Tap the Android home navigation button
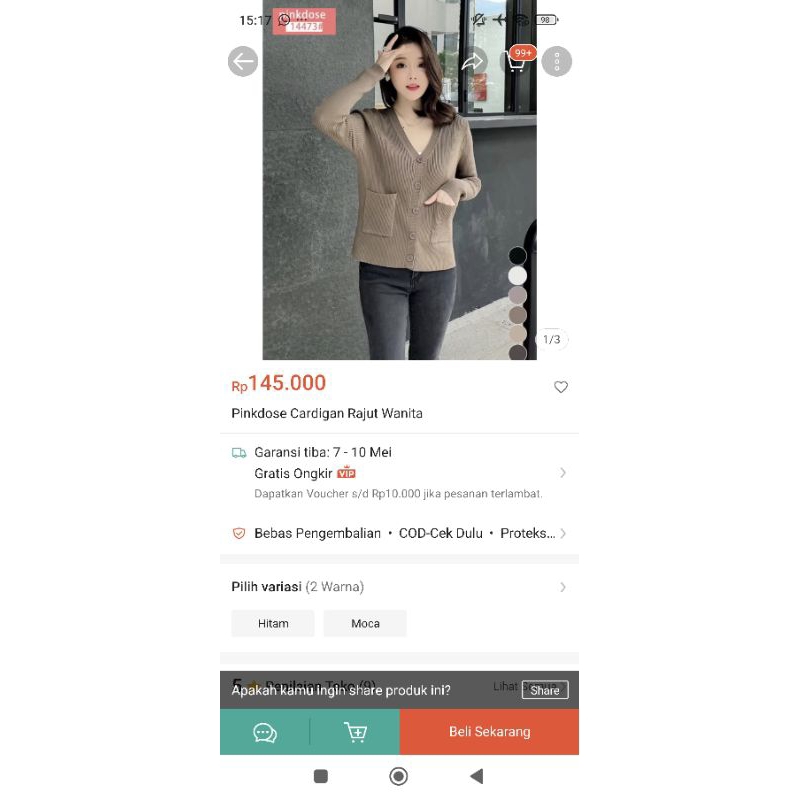The width and height of the screenshot is (800, 800). click(x=398, y=777)
